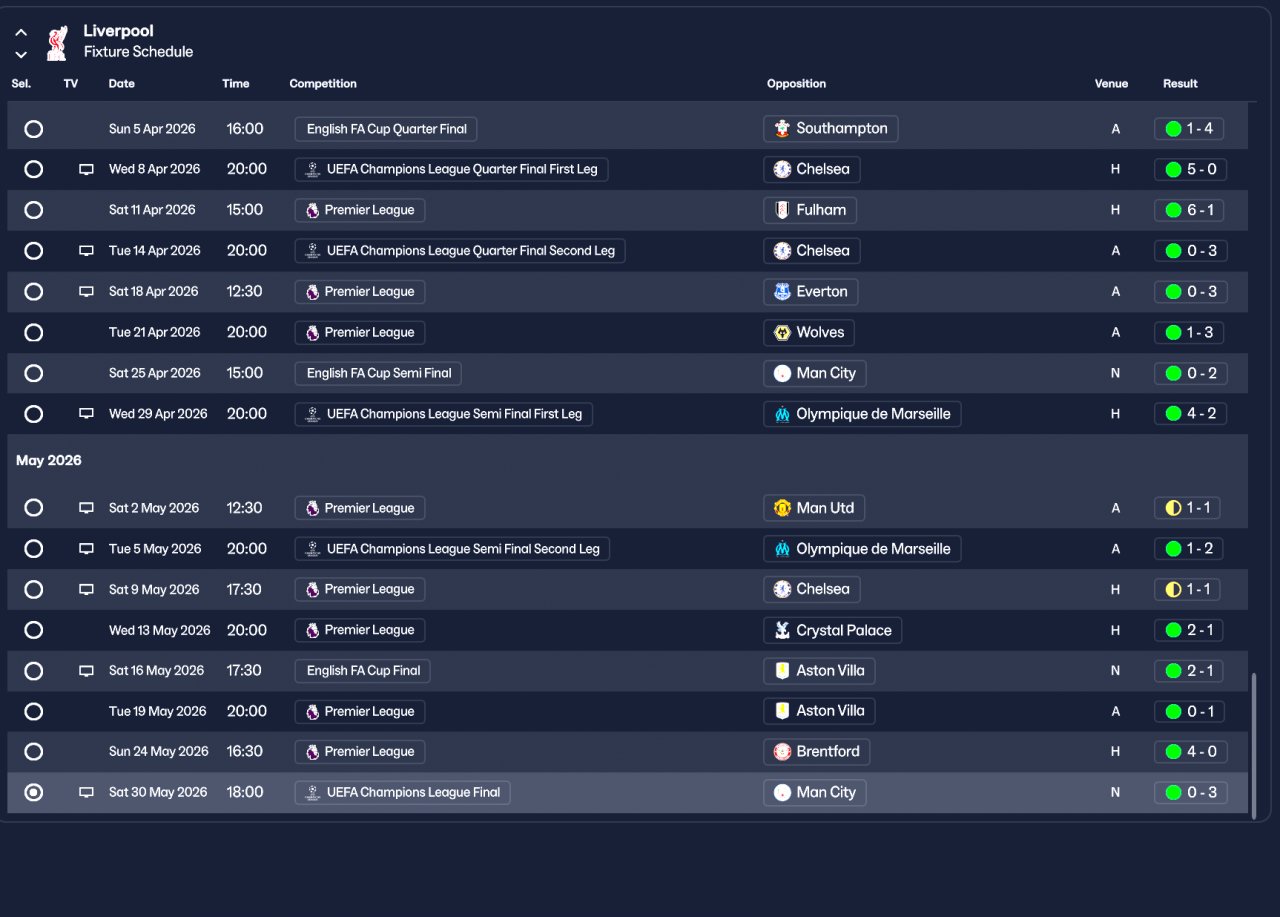This screenshot has height=917, width=1280.
Task: Click the up chevron next to Liverpool
Action: coord(21,33)
